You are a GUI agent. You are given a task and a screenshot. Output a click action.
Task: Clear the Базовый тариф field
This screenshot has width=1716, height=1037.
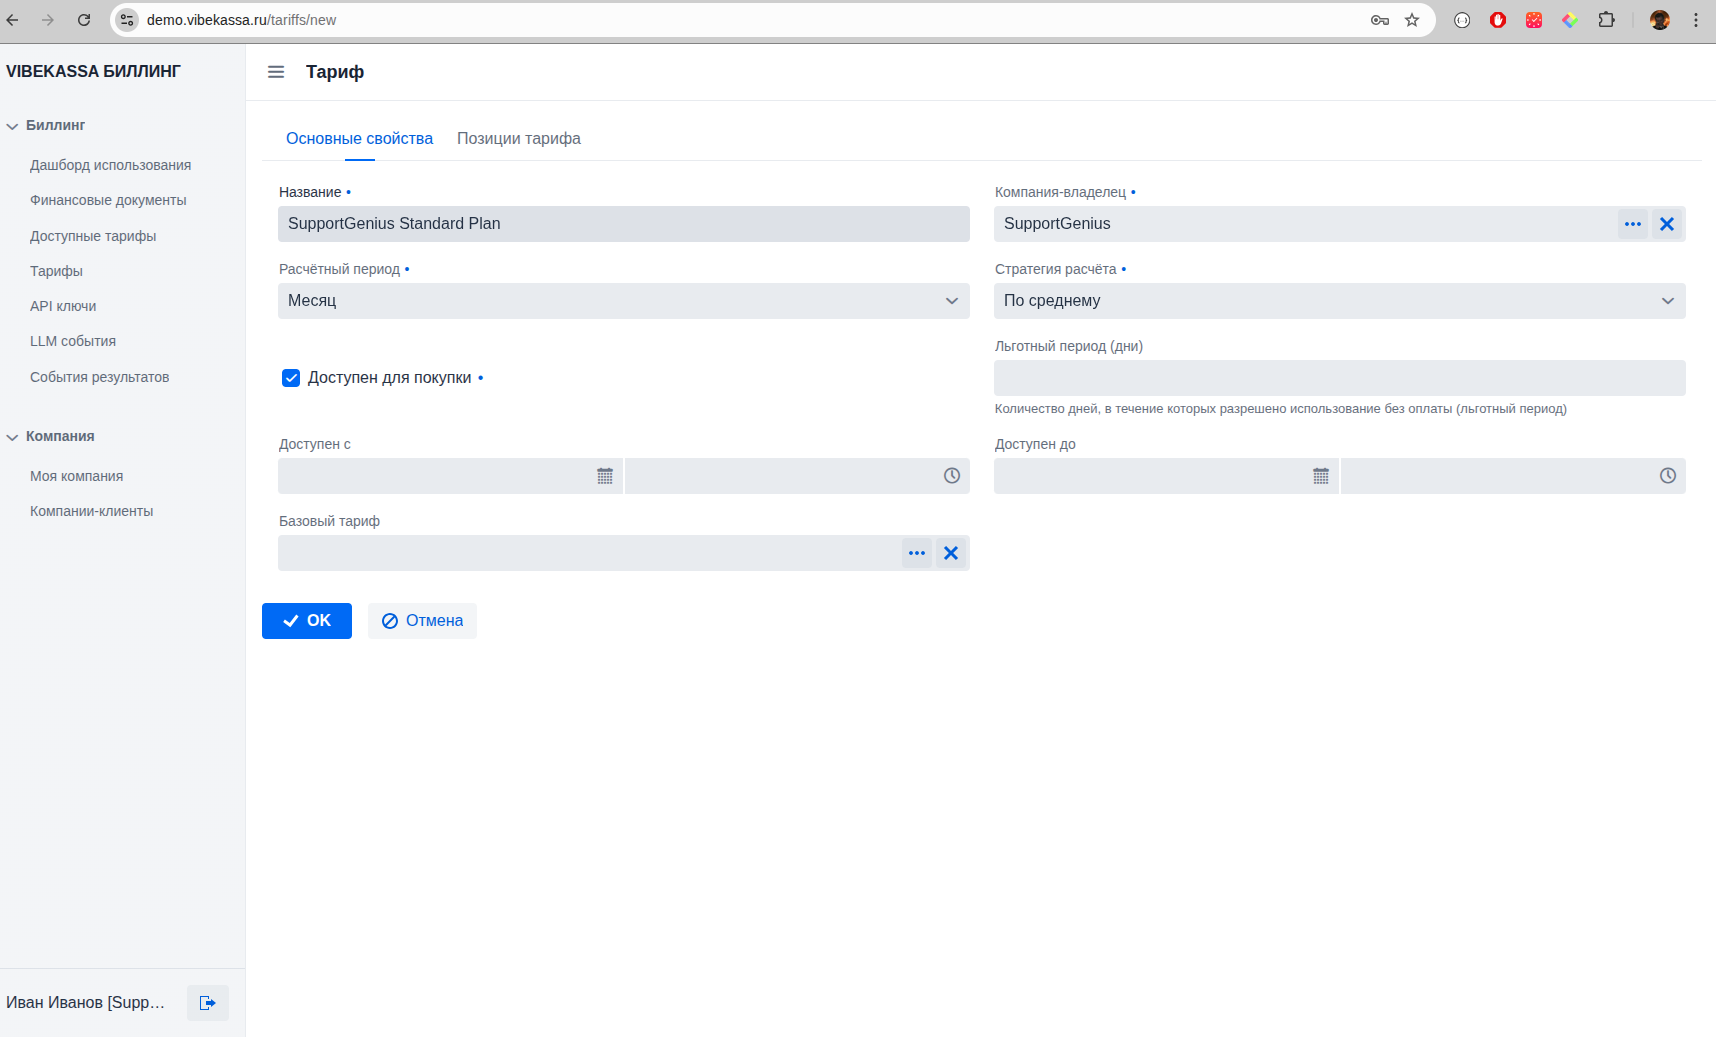[x=950, y=553]
